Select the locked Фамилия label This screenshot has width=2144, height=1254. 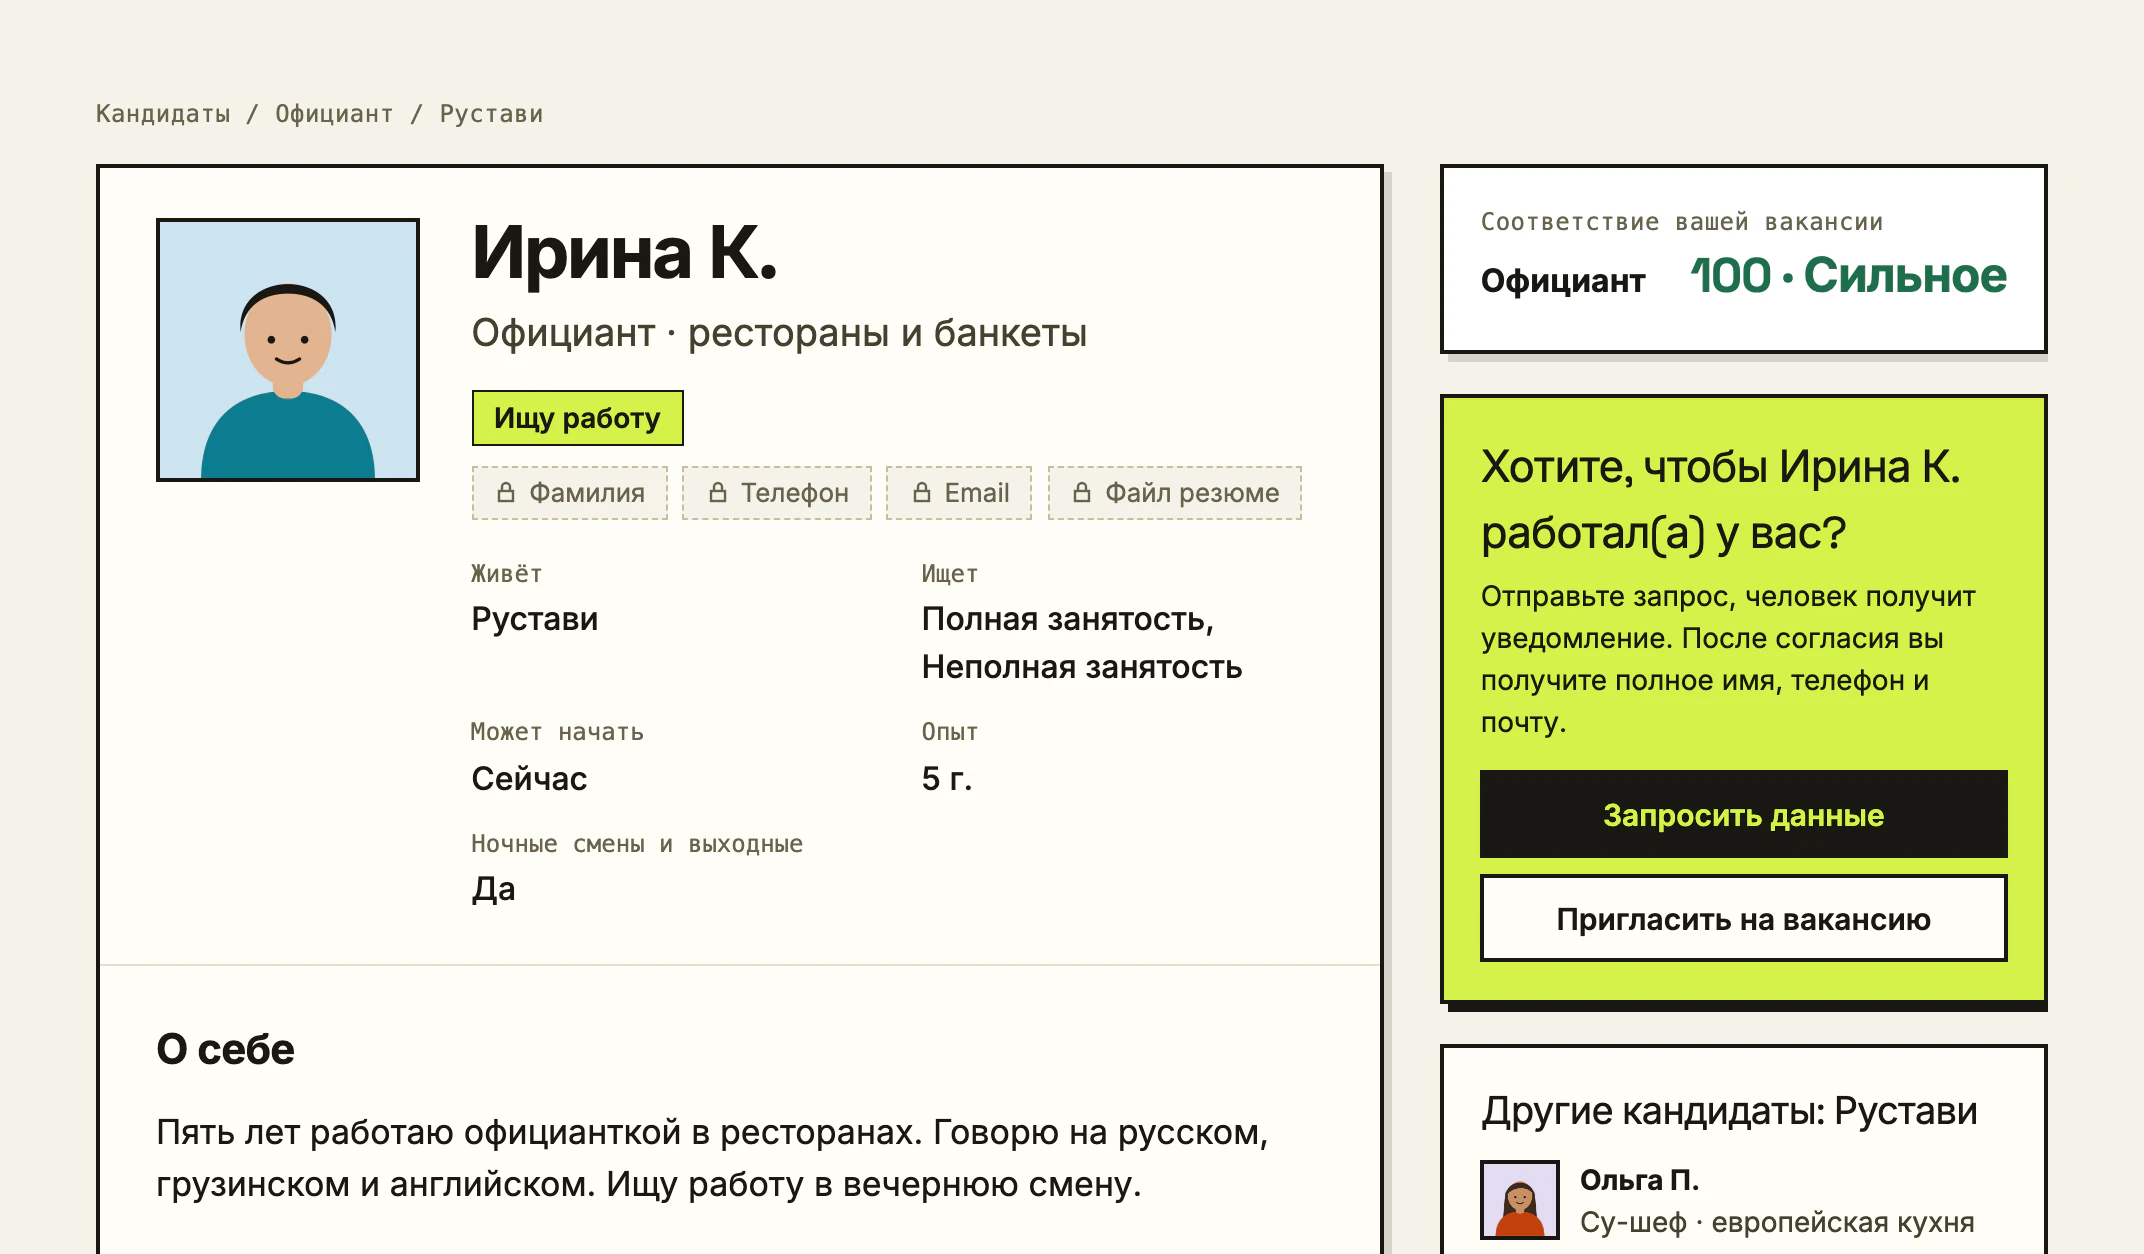click(587, 493)
